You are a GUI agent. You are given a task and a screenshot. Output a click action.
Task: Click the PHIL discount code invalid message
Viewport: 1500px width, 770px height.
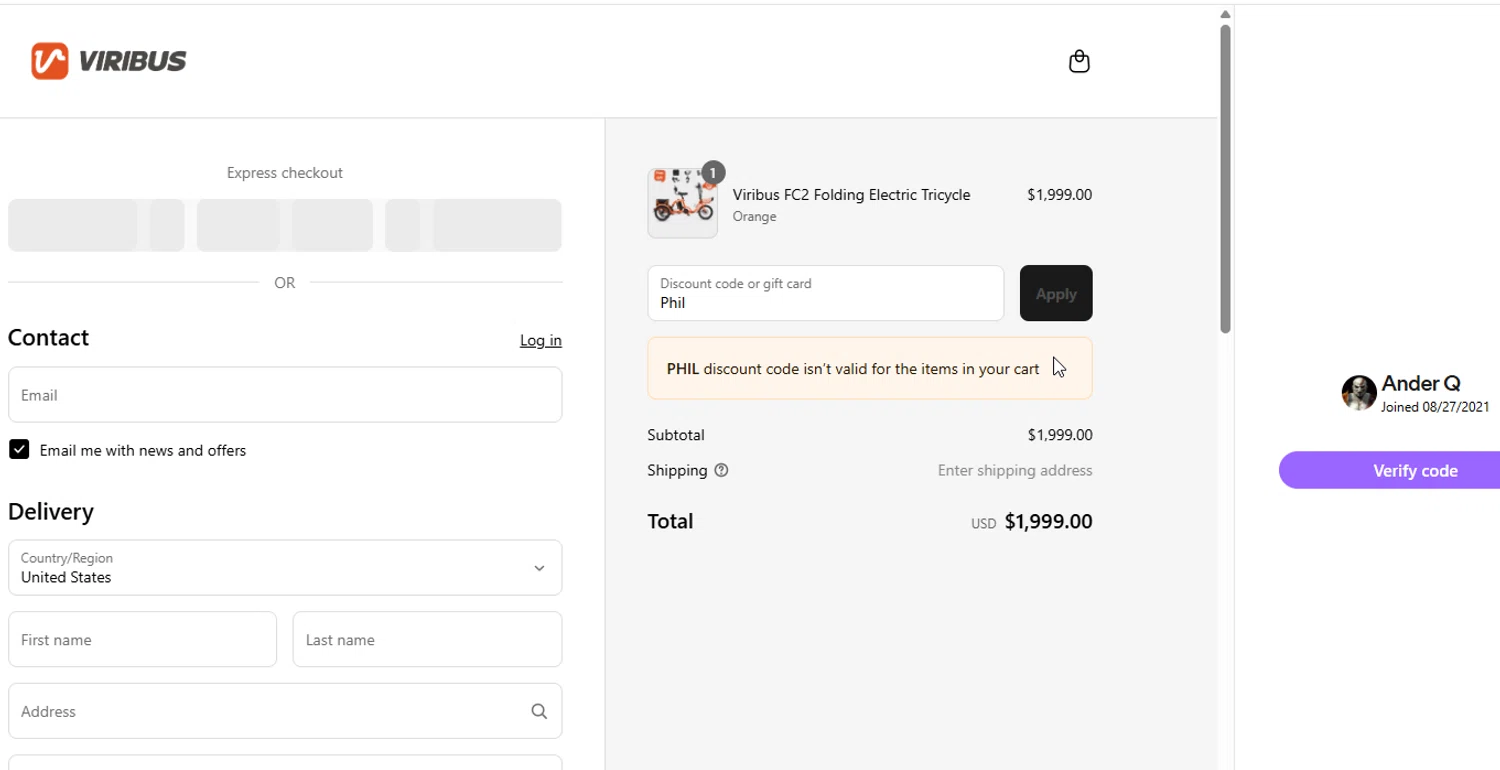(x=870, y=369)
